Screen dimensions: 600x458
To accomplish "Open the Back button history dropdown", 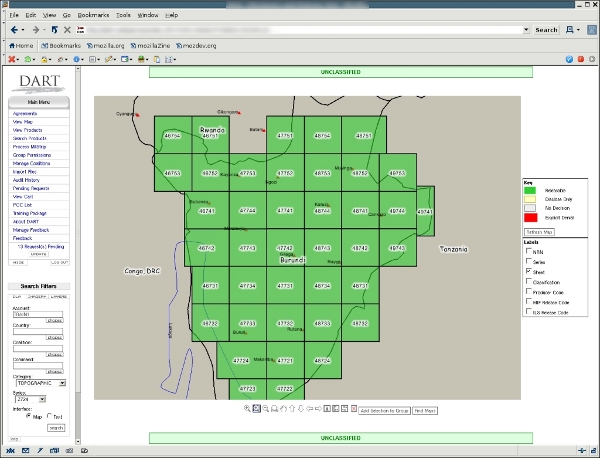I will coord(23,30).
